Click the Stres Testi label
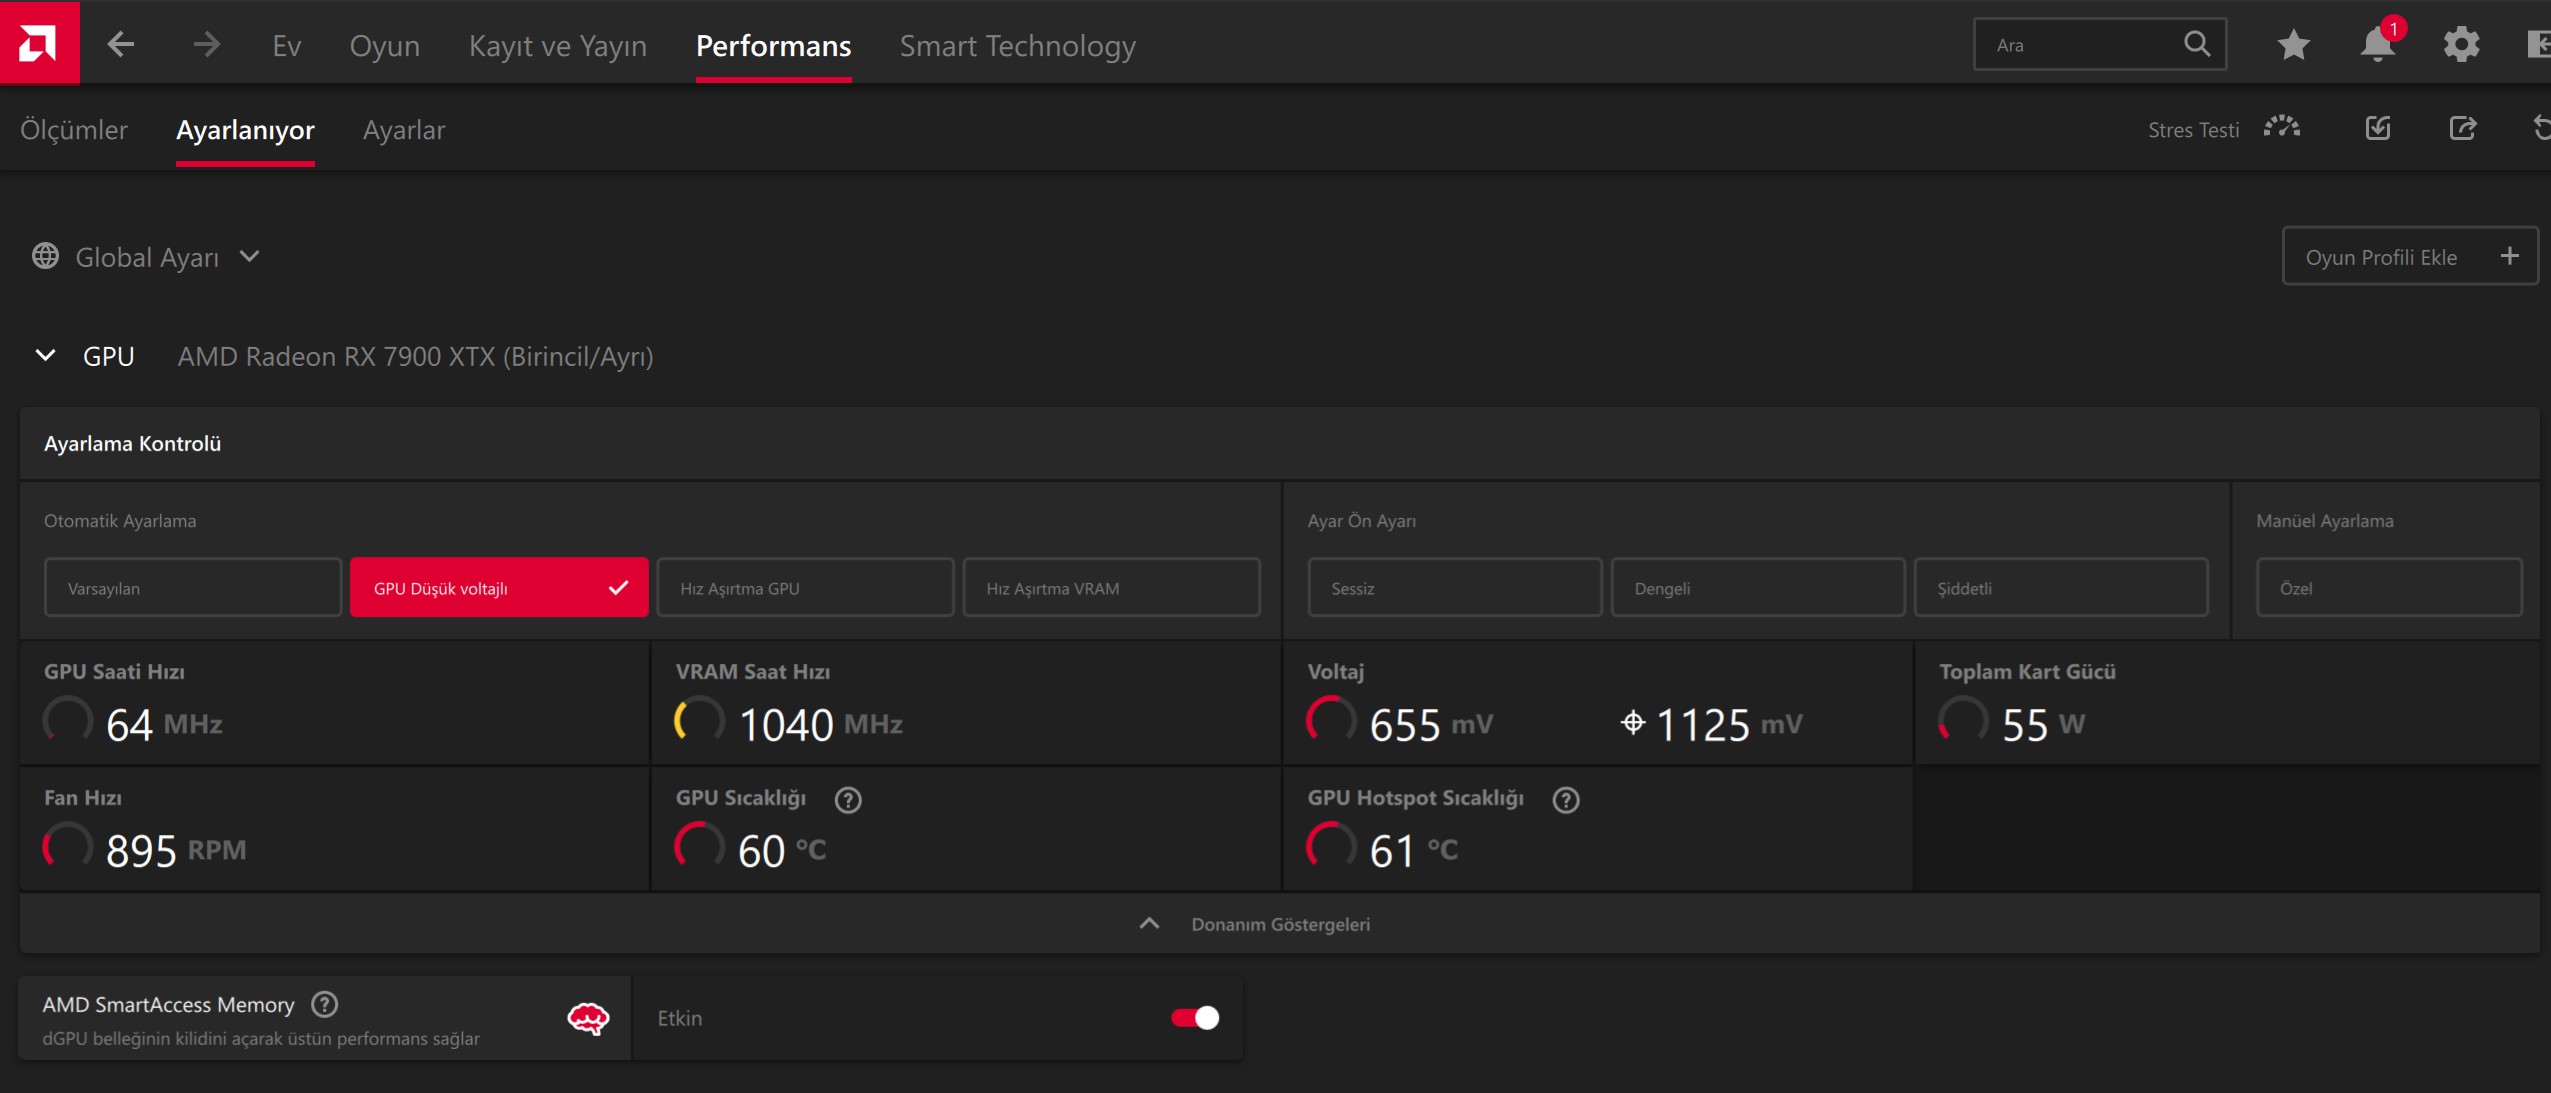Image resolution: width=2551 pixels, height=1093 pixels. [2193, 130]
